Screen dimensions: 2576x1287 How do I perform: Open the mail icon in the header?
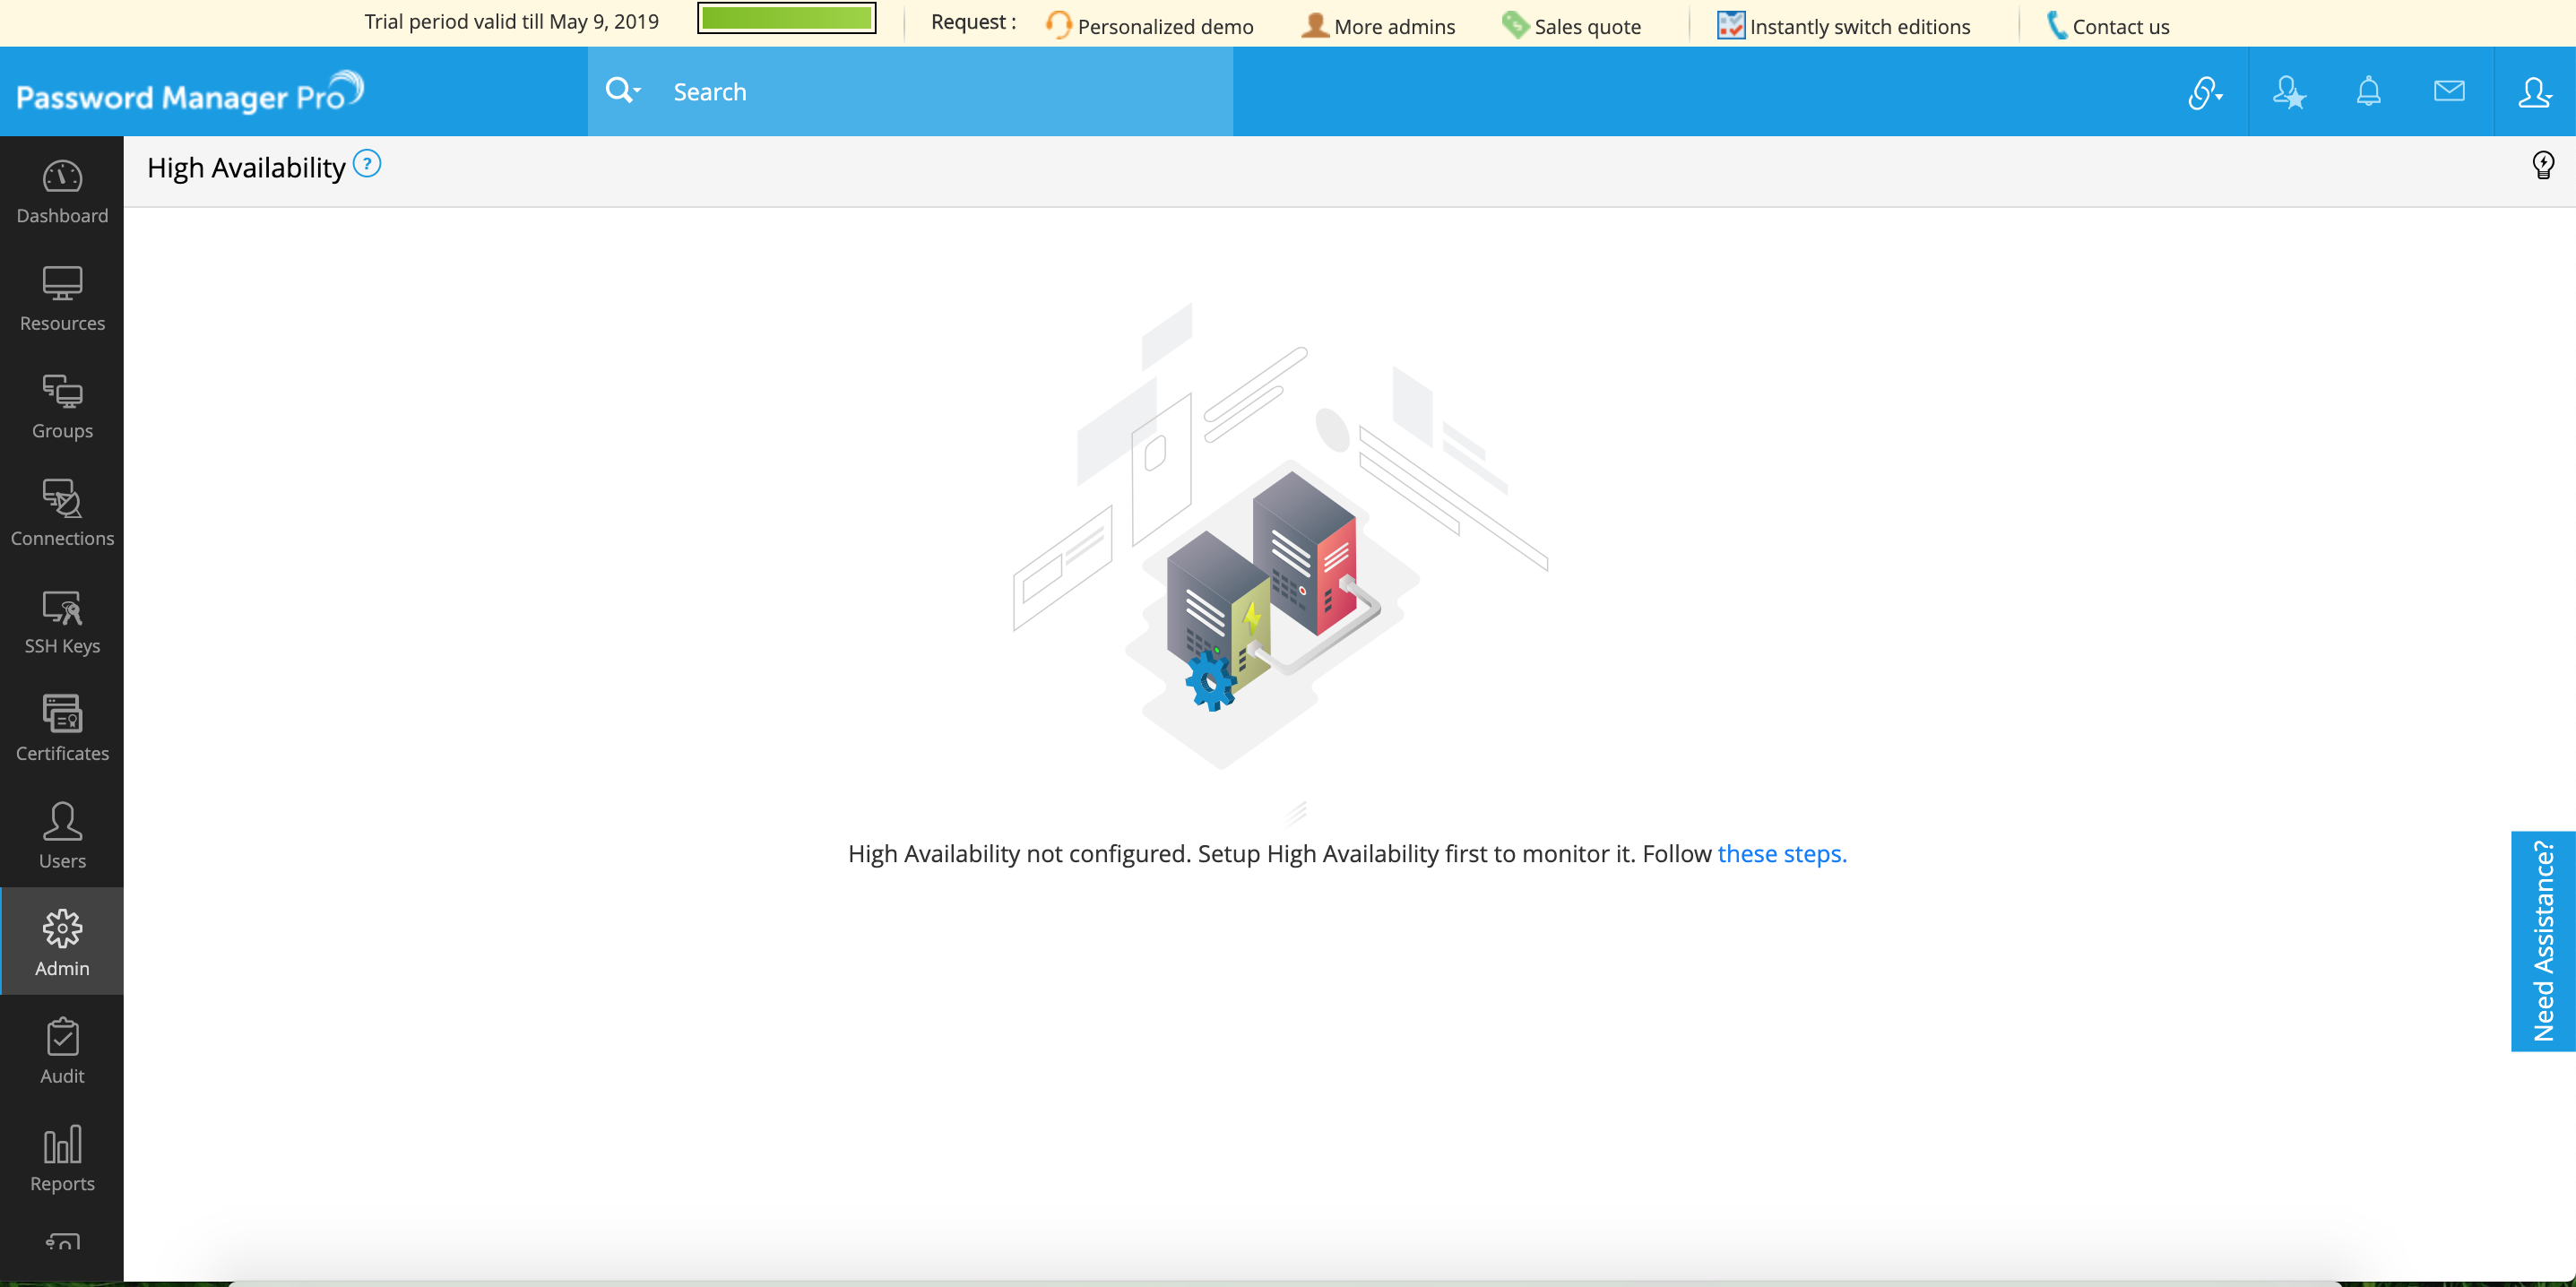coord(2449,91)
